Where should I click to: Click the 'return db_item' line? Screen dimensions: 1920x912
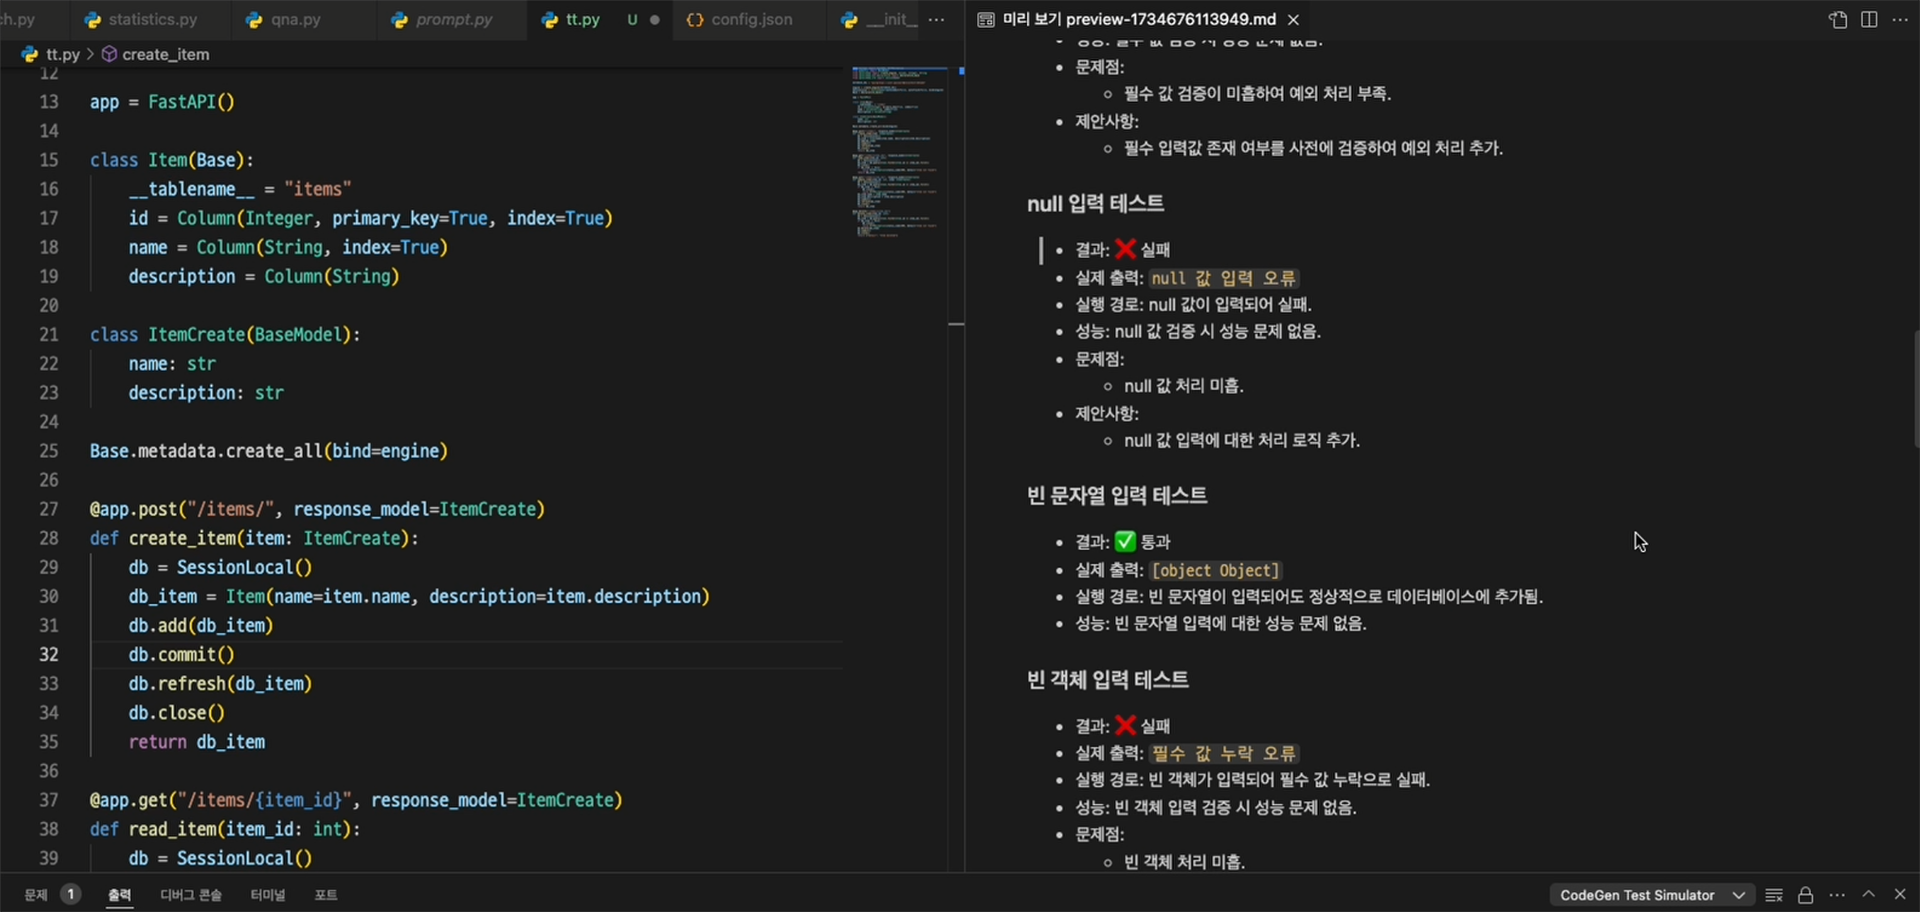197,742
